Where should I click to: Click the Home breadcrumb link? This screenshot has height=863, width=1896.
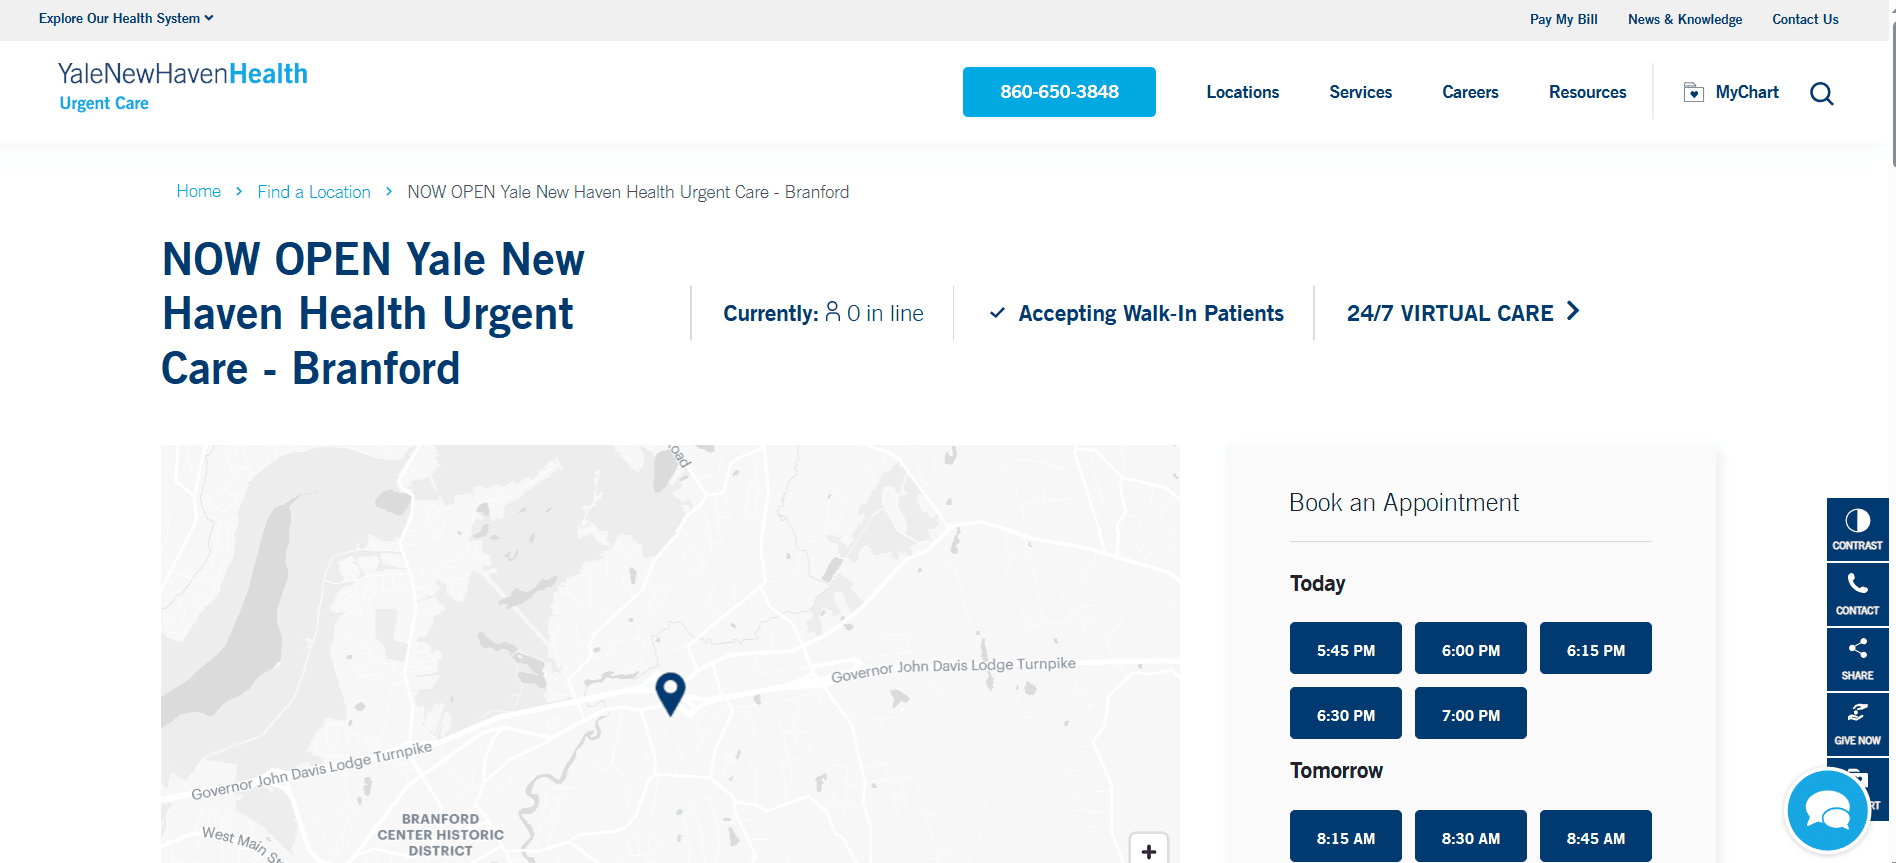(198, 191)
